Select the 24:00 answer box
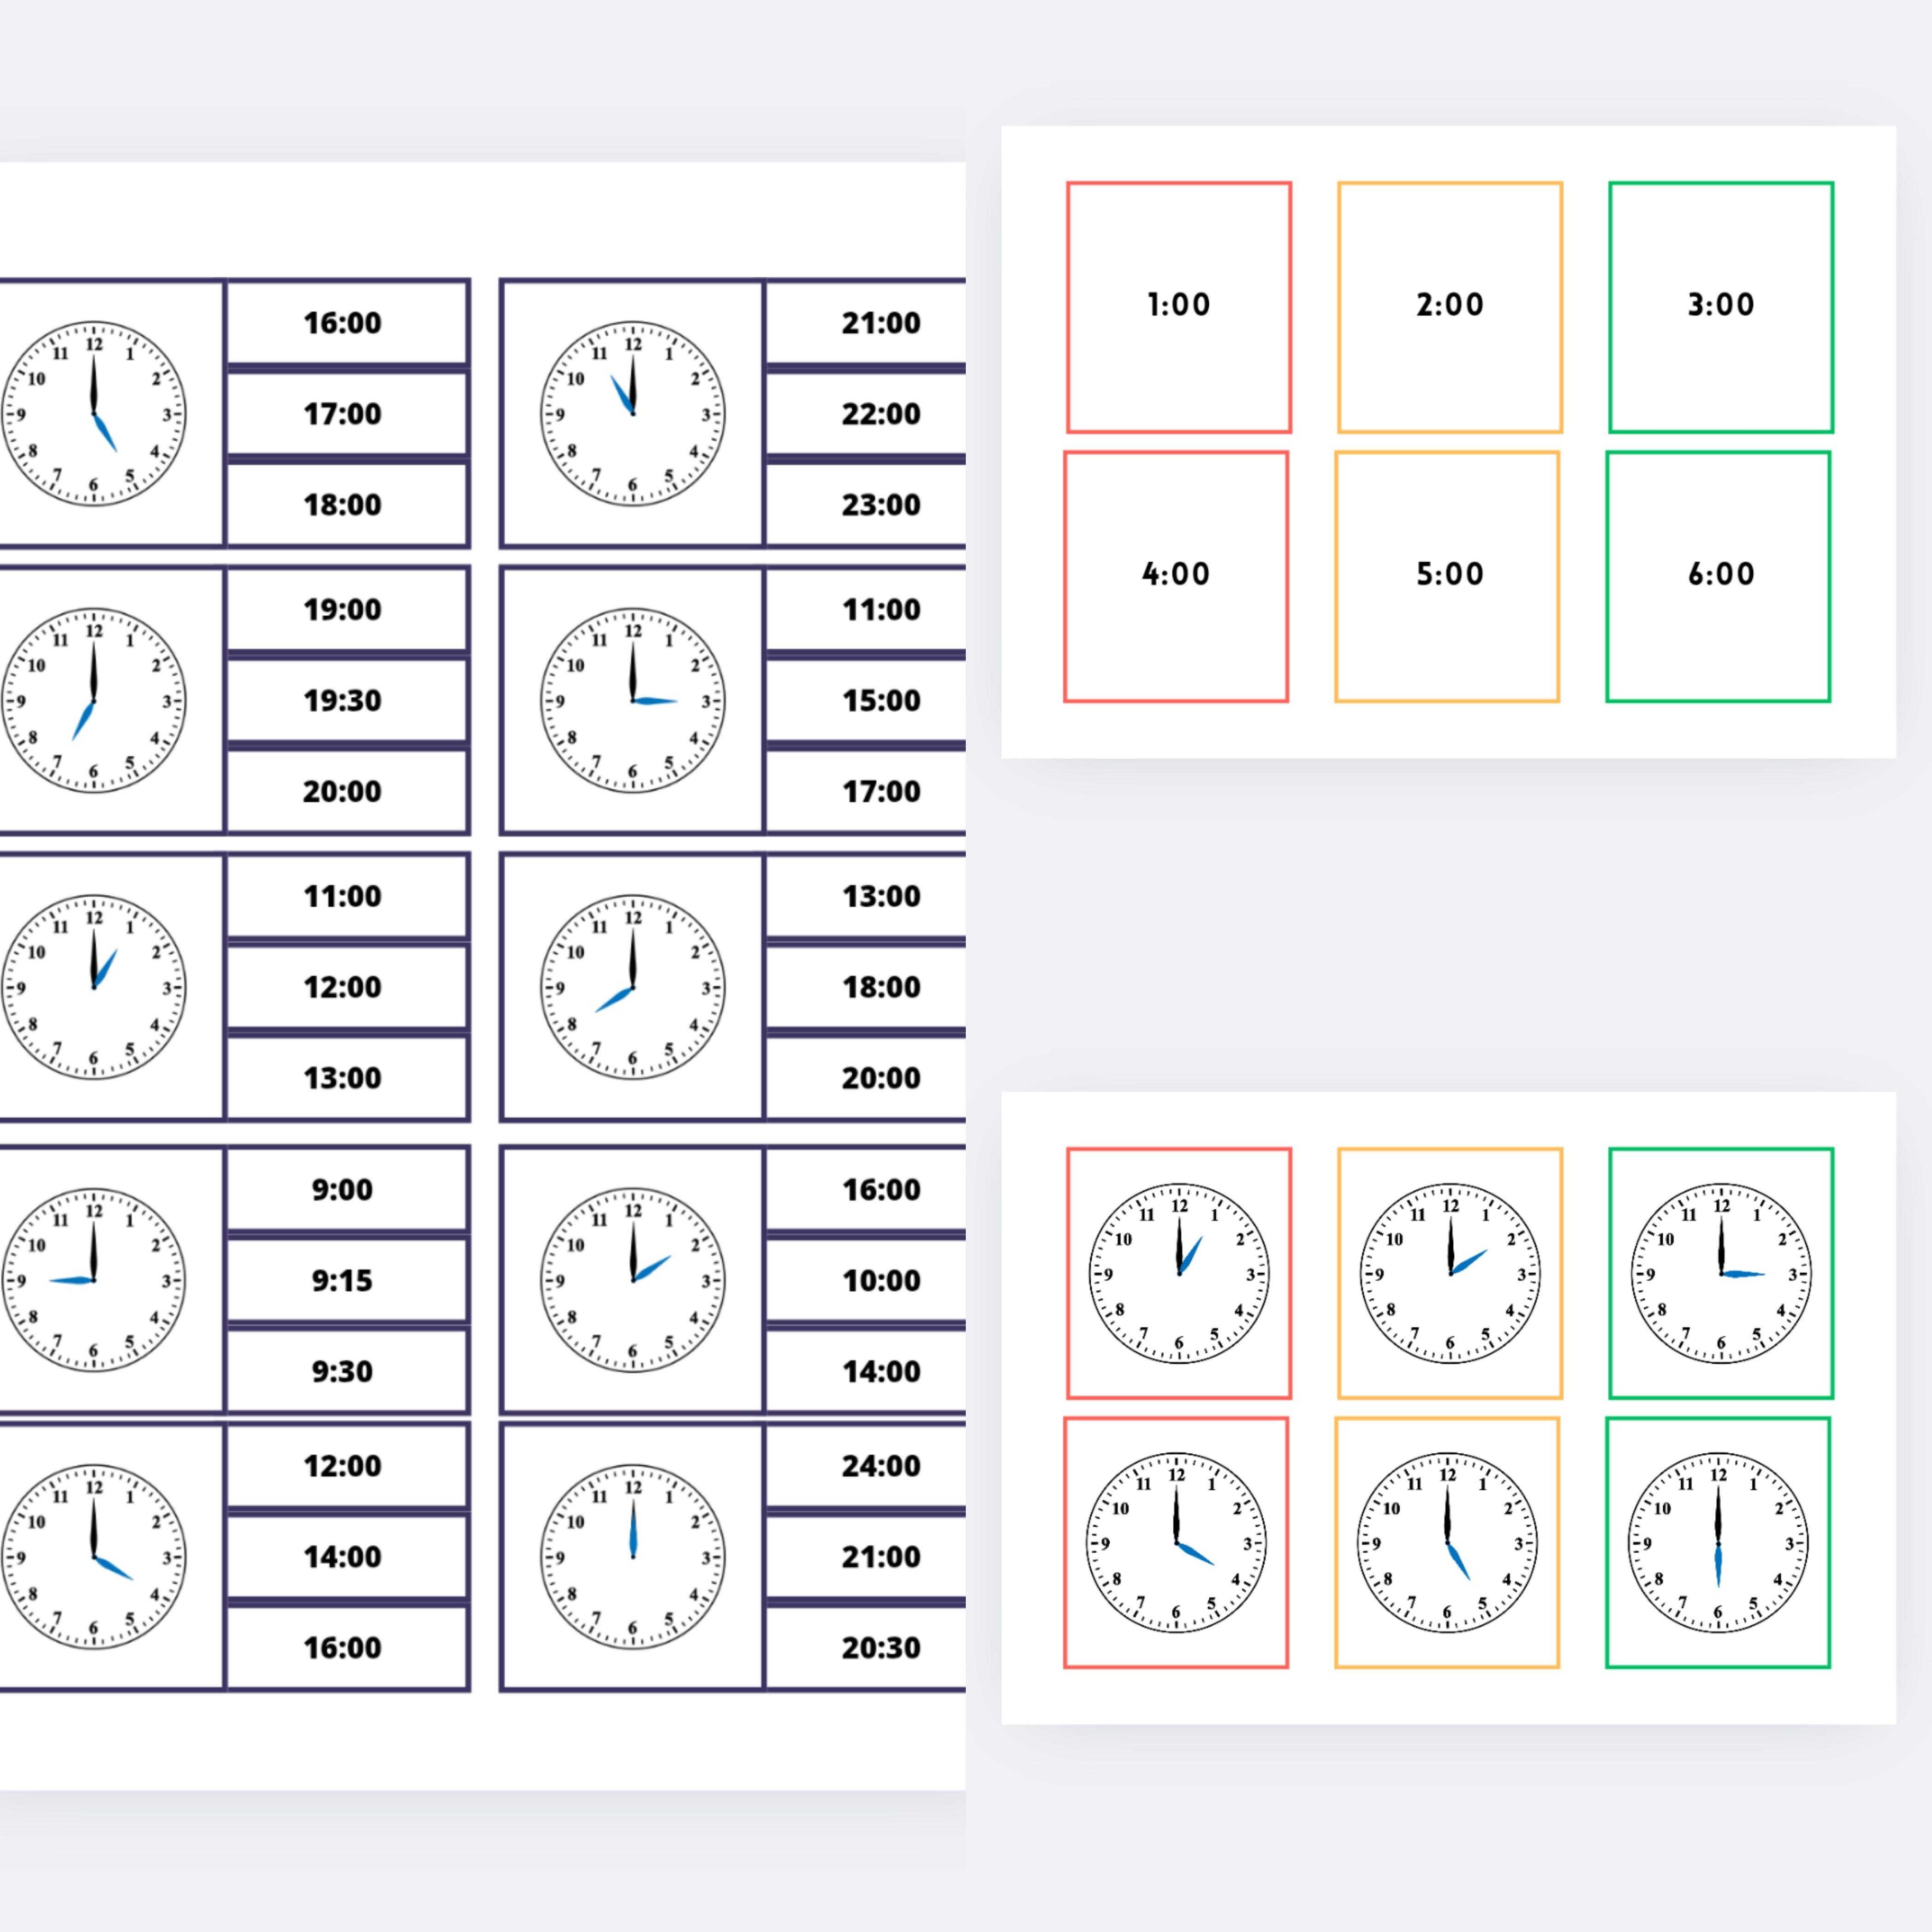1932x1932 pixels. [x=880, y=1465]
